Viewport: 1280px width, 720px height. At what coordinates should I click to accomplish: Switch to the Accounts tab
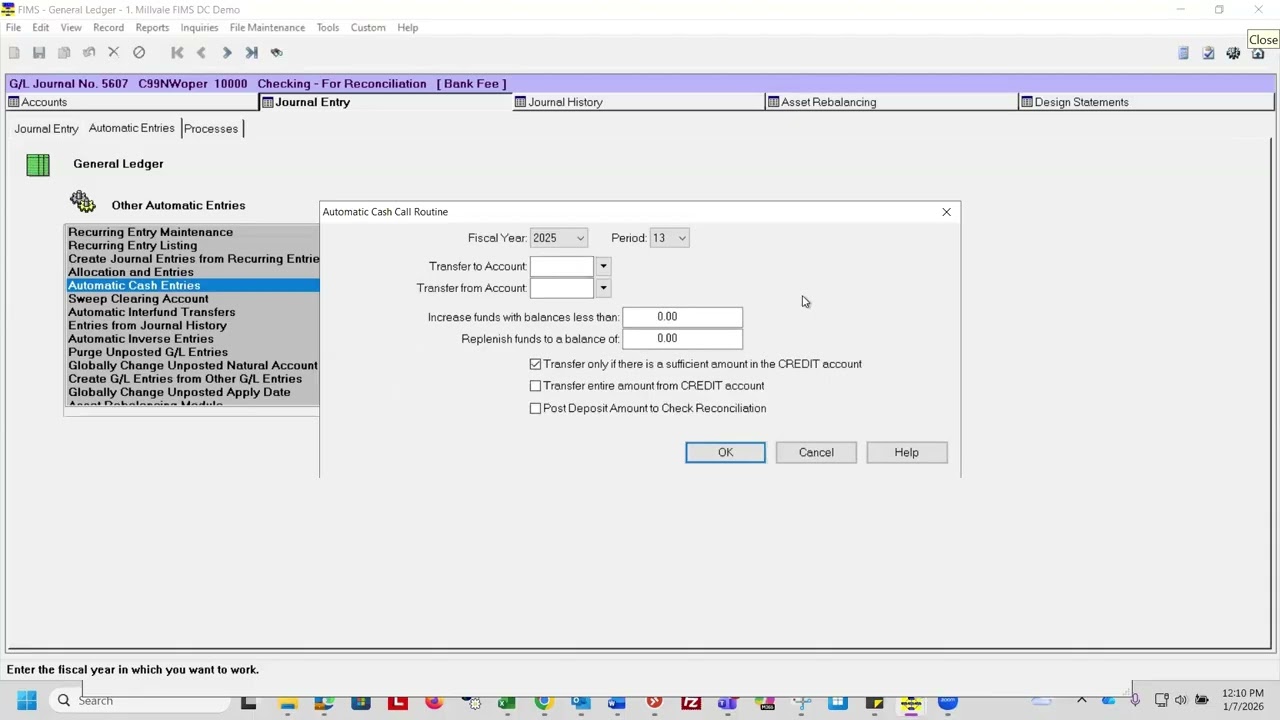132,102
